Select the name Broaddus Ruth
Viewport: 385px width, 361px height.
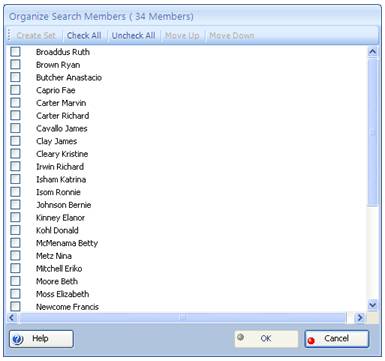63,52
